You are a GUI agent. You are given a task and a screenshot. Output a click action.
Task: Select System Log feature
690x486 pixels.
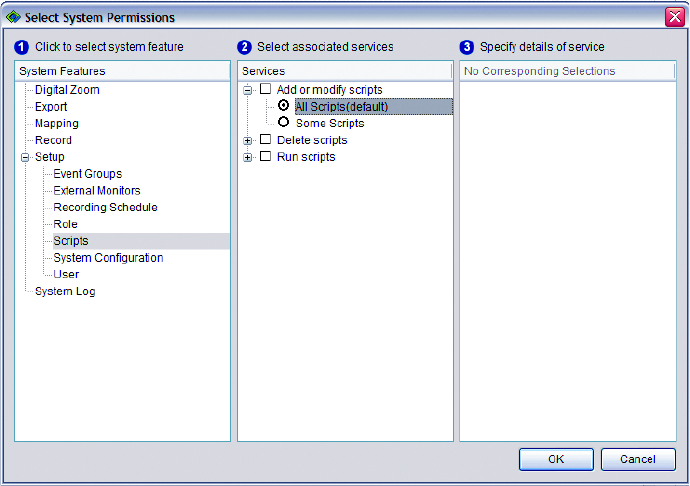pos(65,292)
